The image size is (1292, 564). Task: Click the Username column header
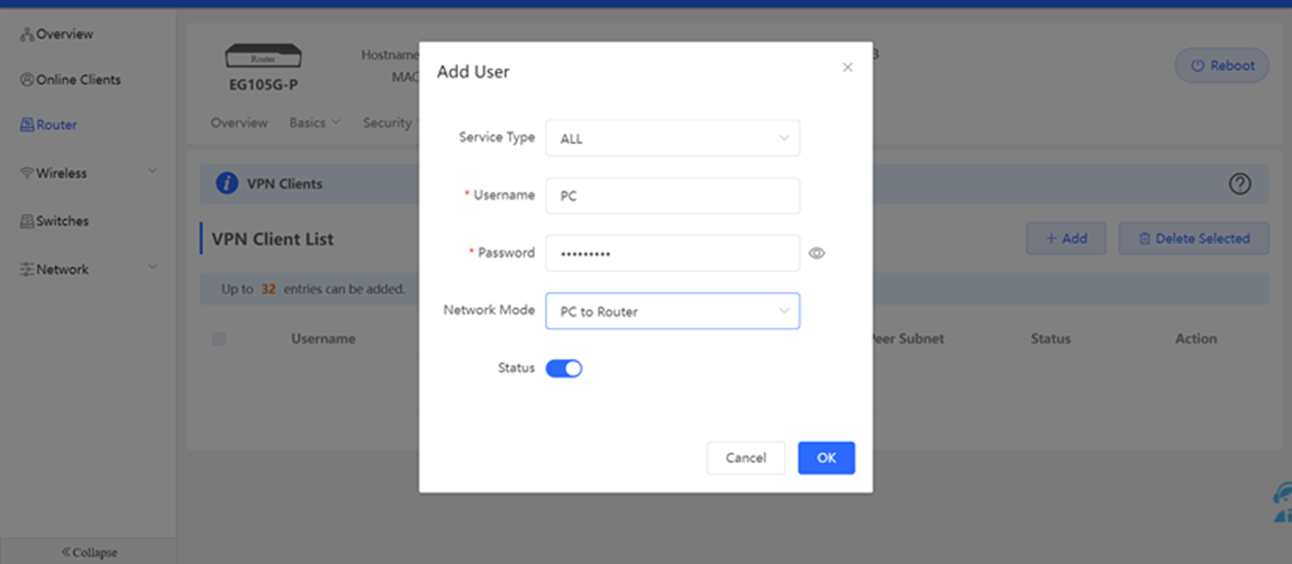click(323, 339)
